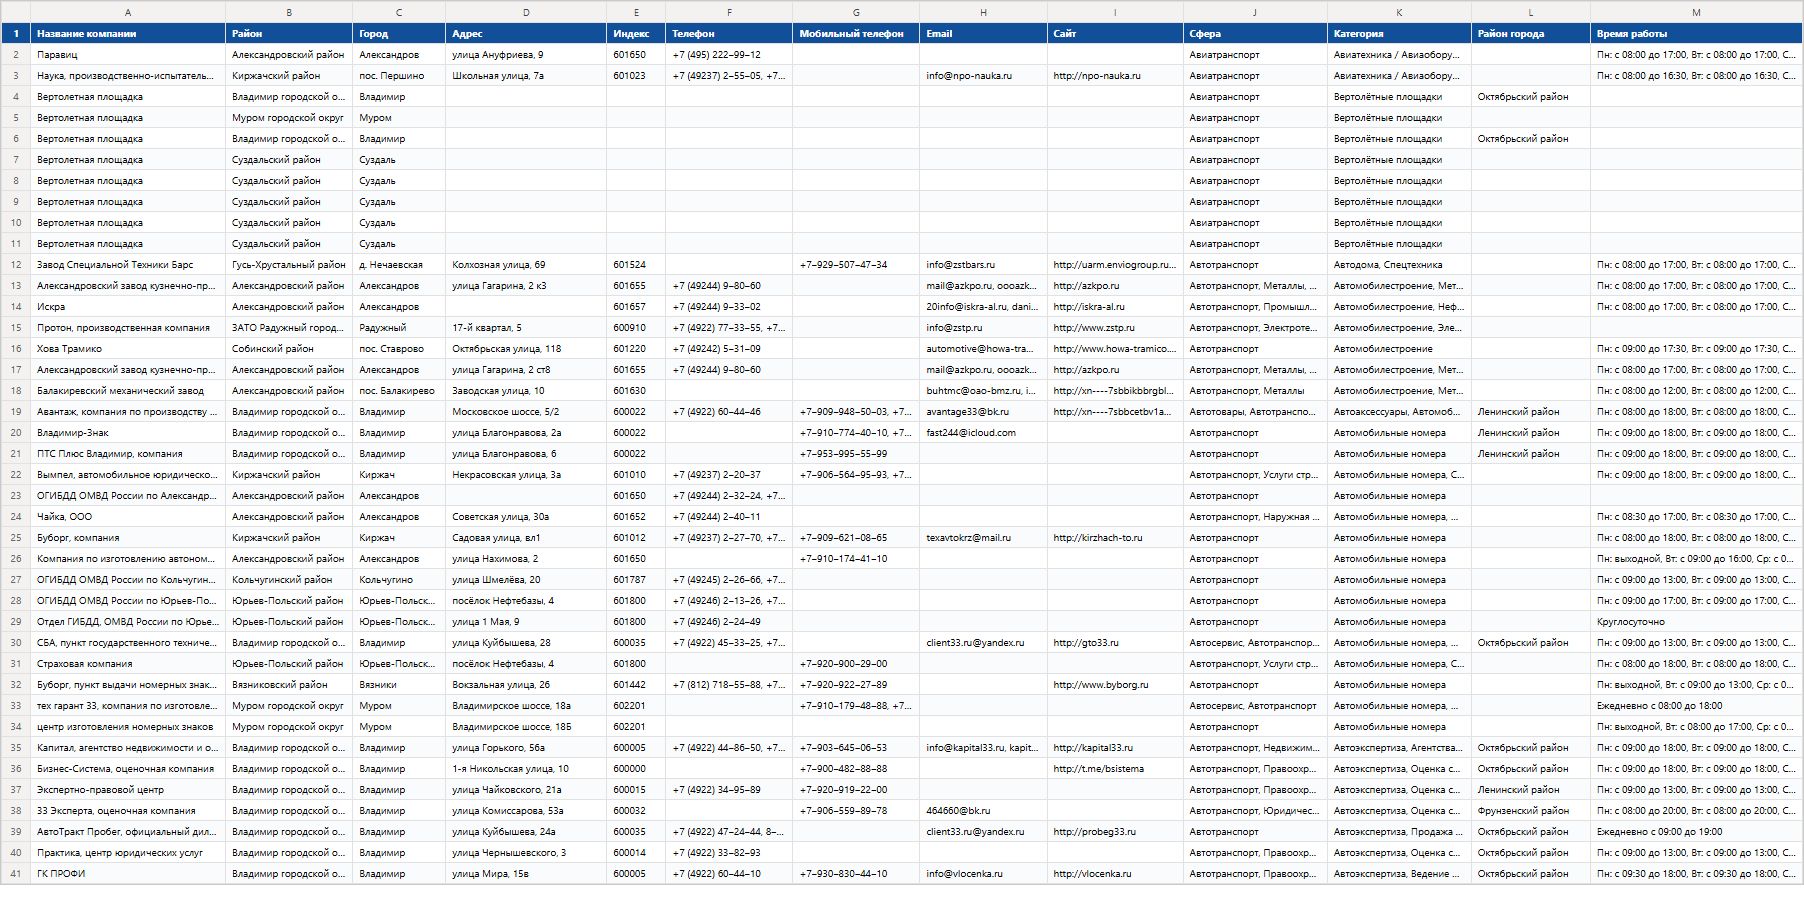Click the address 'Советская улица, 30а'
1804x902 pixels.
pyautogui.click(x=526, y=517)
